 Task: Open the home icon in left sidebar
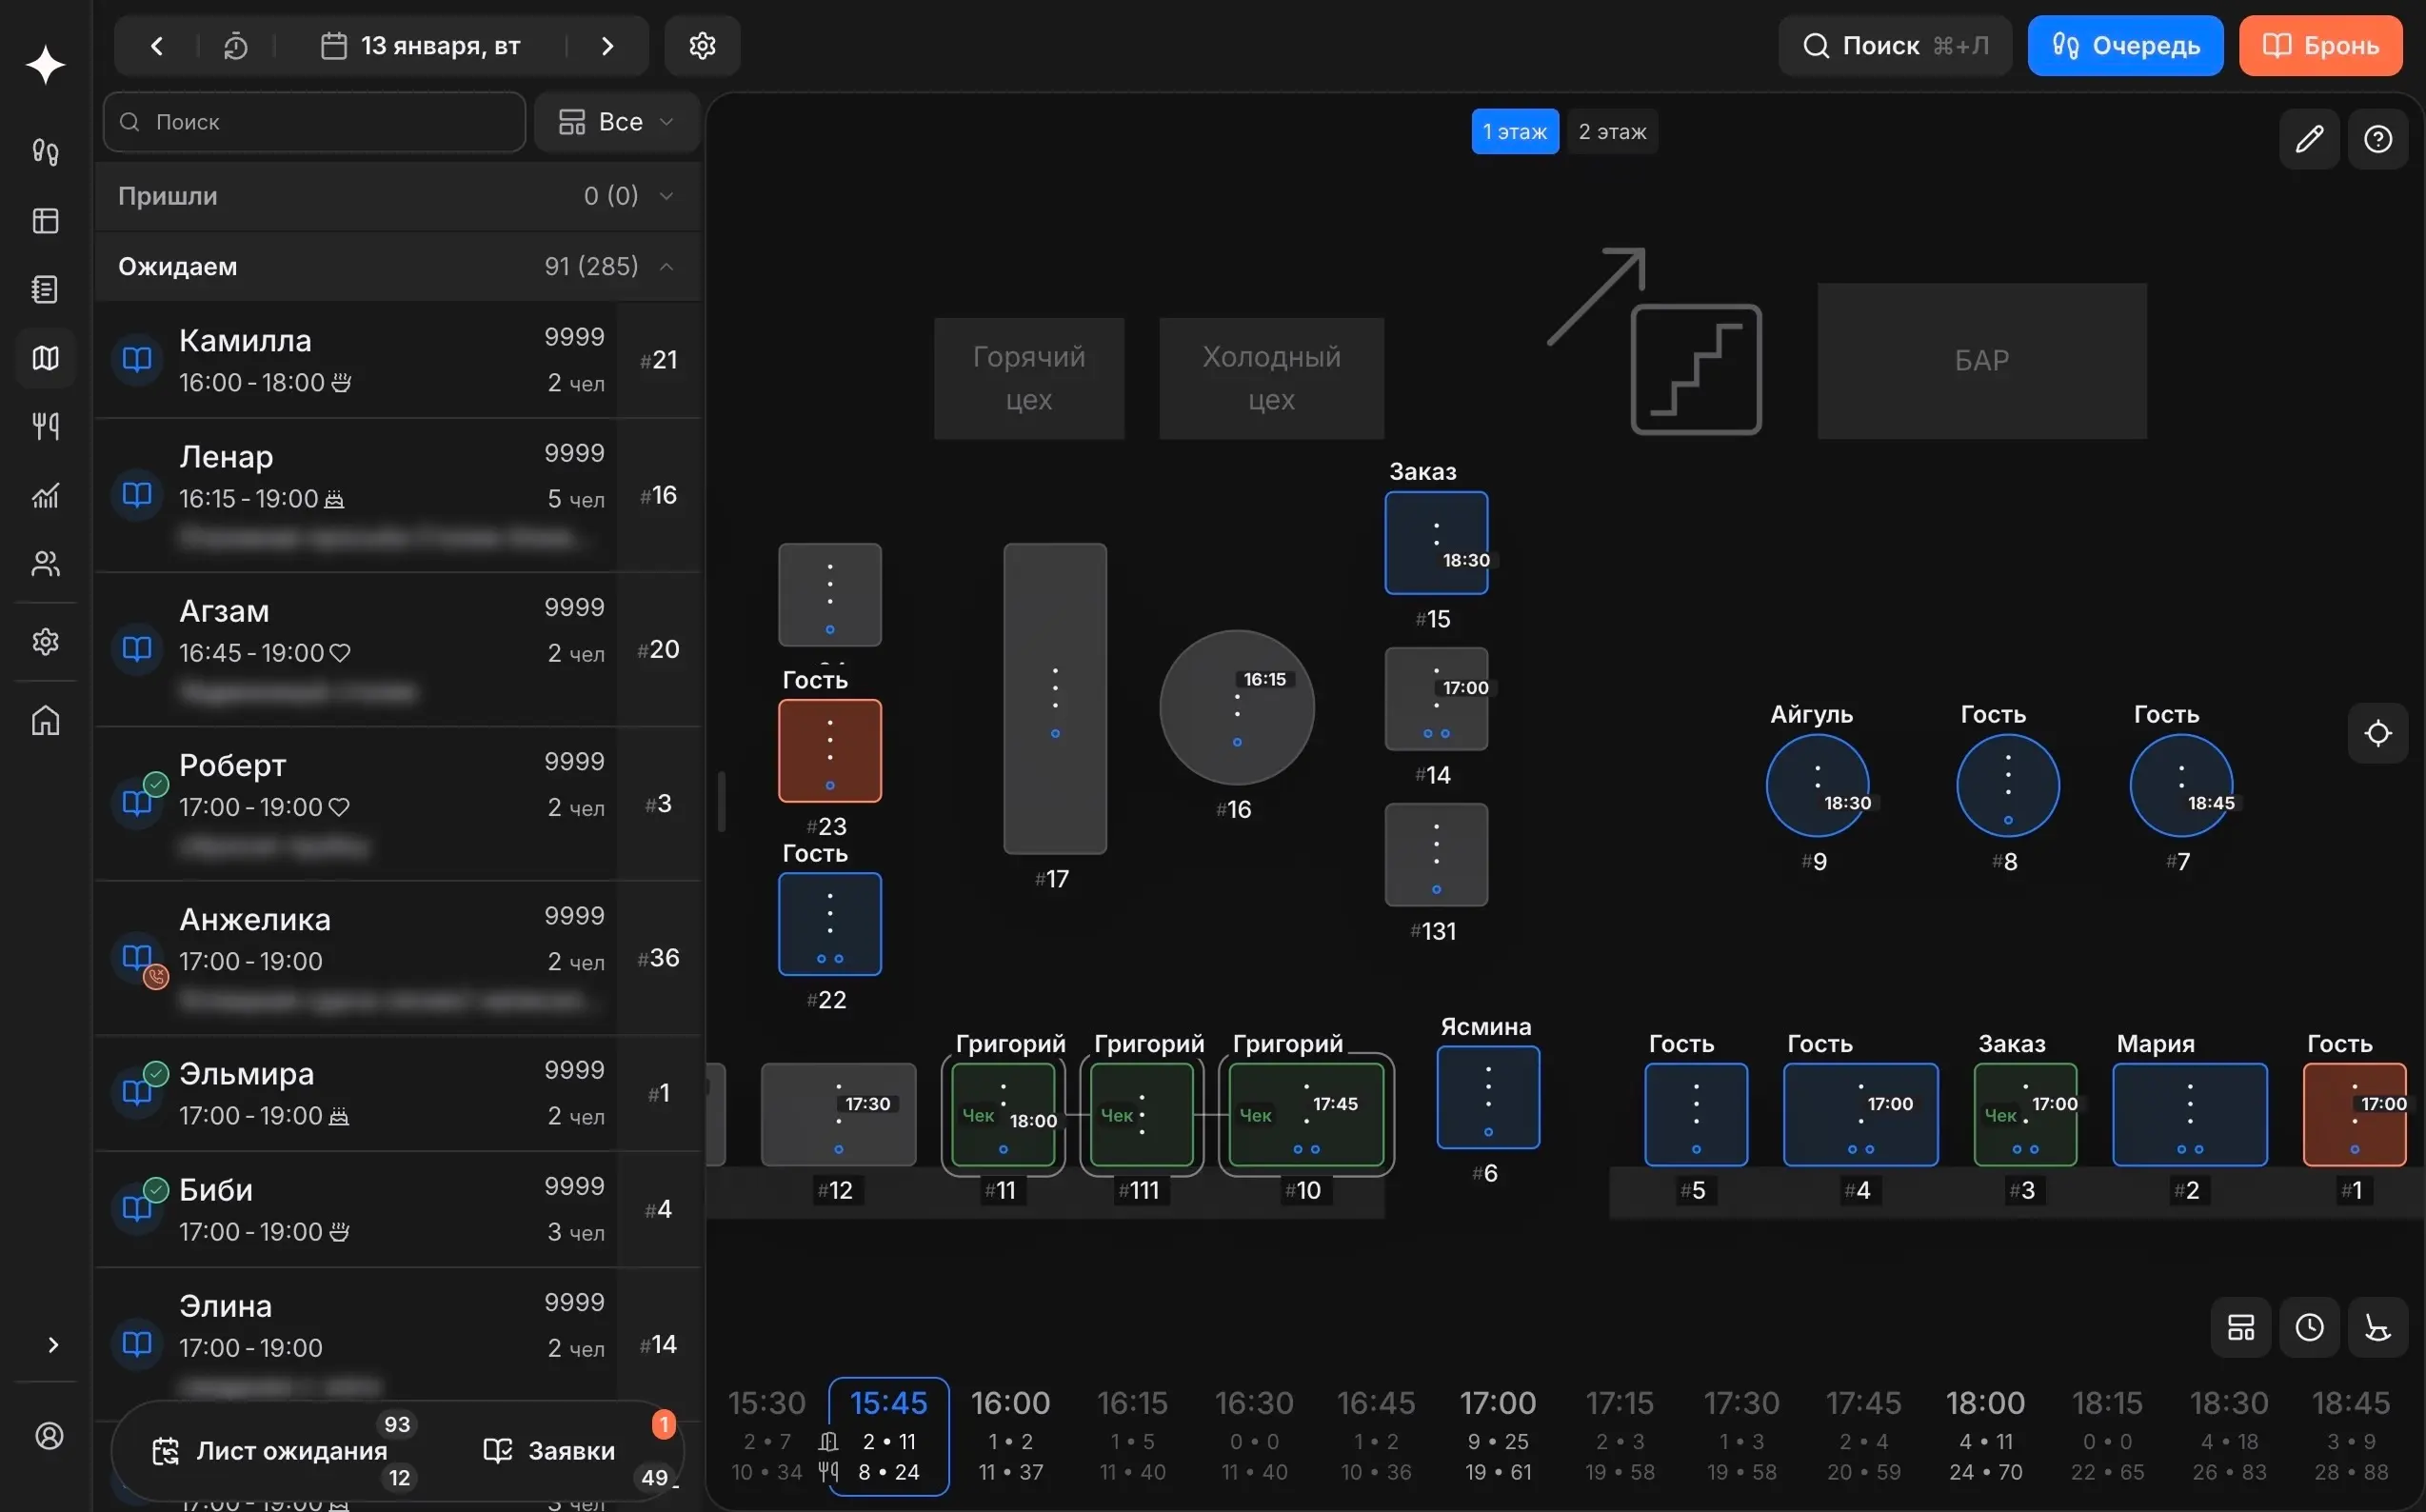pos(46,720)
